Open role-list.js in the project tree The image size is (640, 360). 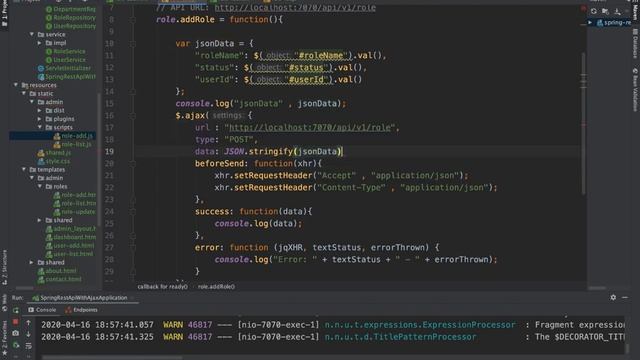tap(73, 144)
